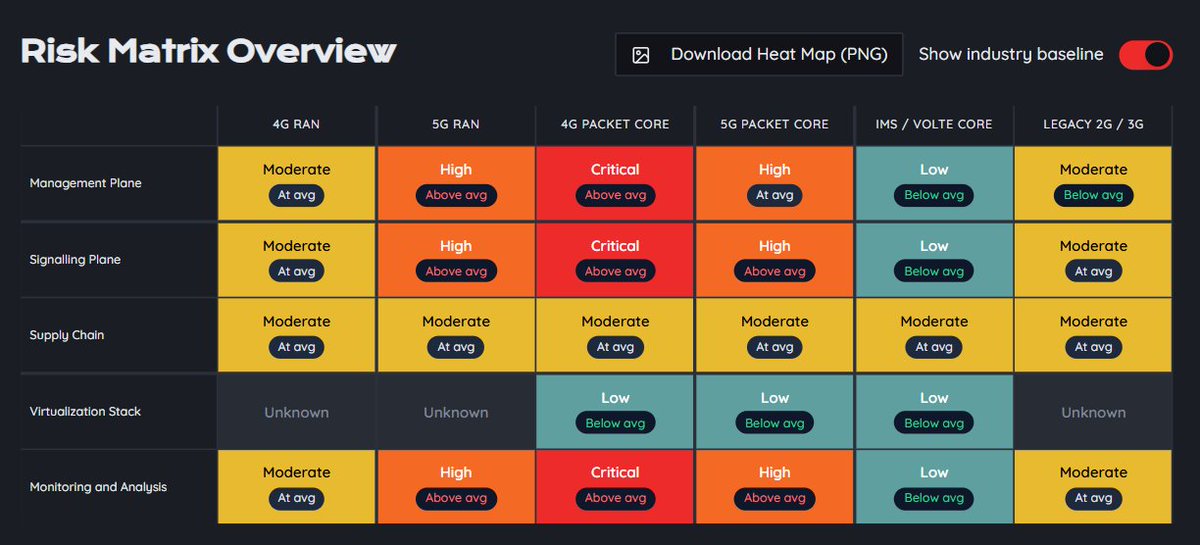Select Management Plane 4G Packet Core Critical cell
The width and height of the screenshot is (1200, 545).
click(615, 183)
